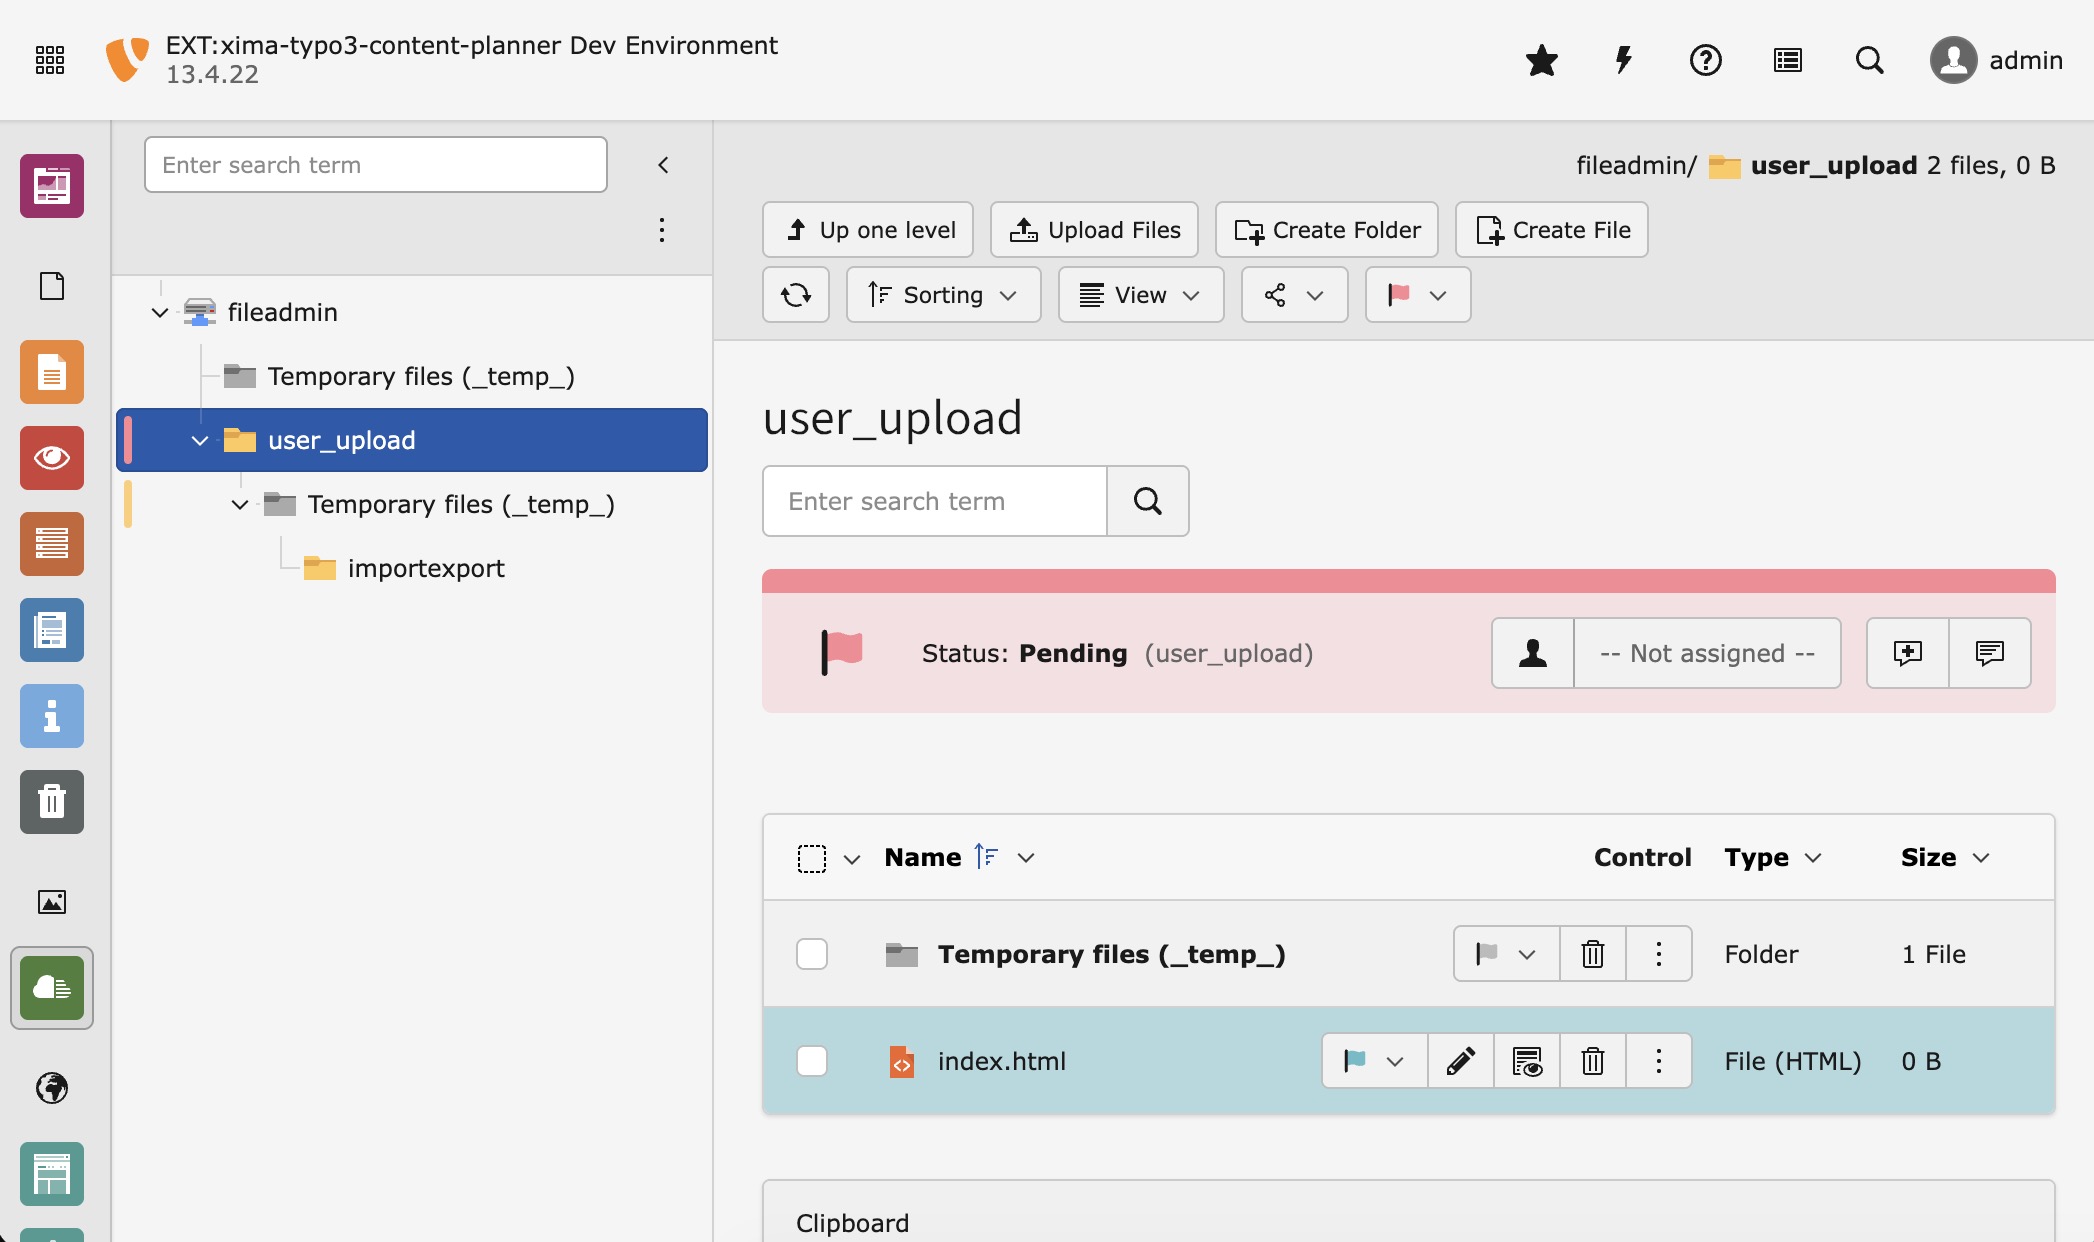Image resolution: width=2094 pixels, height=1242 pixels.
Task: Toggle the select-all checkbox in table header
Action: coord(813,857)
